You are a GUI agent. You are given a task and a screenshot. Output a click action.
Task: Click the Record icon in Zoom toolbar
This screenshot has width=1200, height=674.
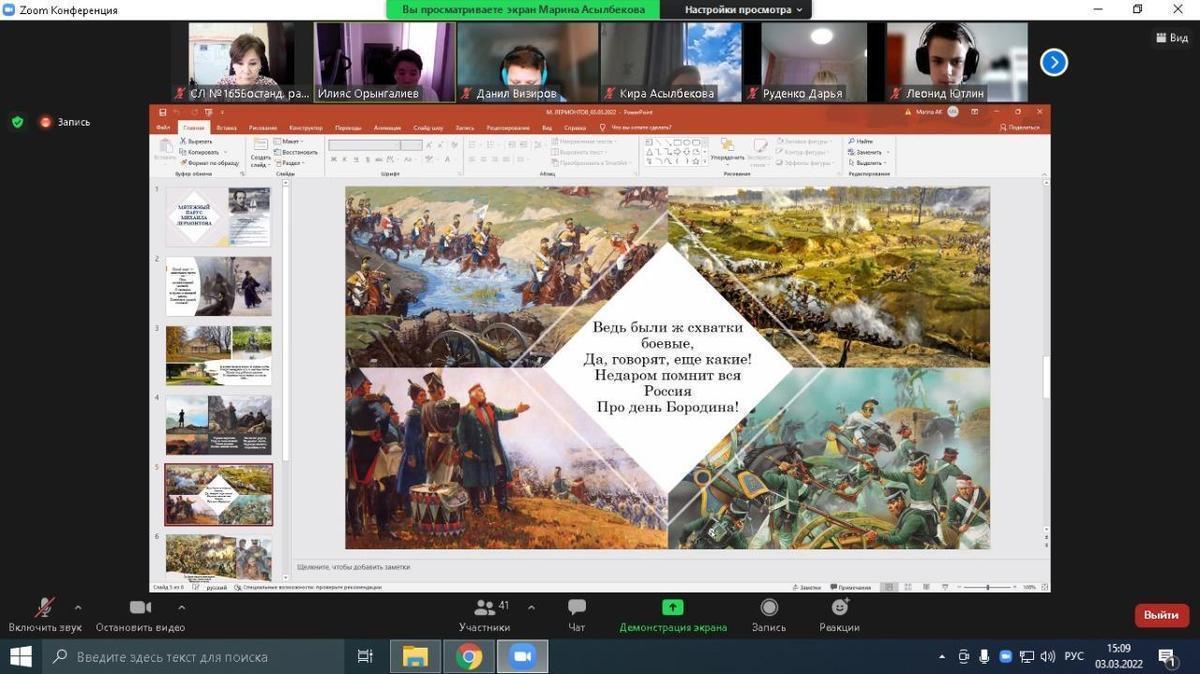click(x=768, y=608)
